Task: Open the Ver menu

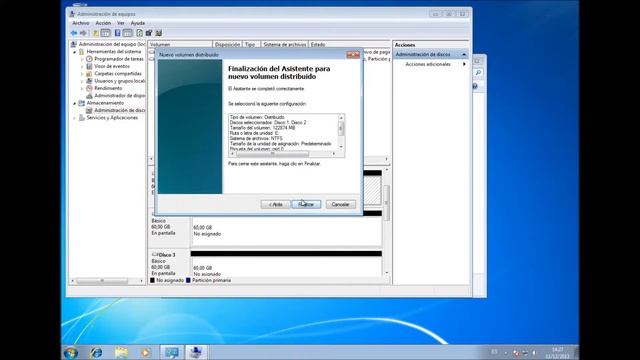Action: pos(121,23)
